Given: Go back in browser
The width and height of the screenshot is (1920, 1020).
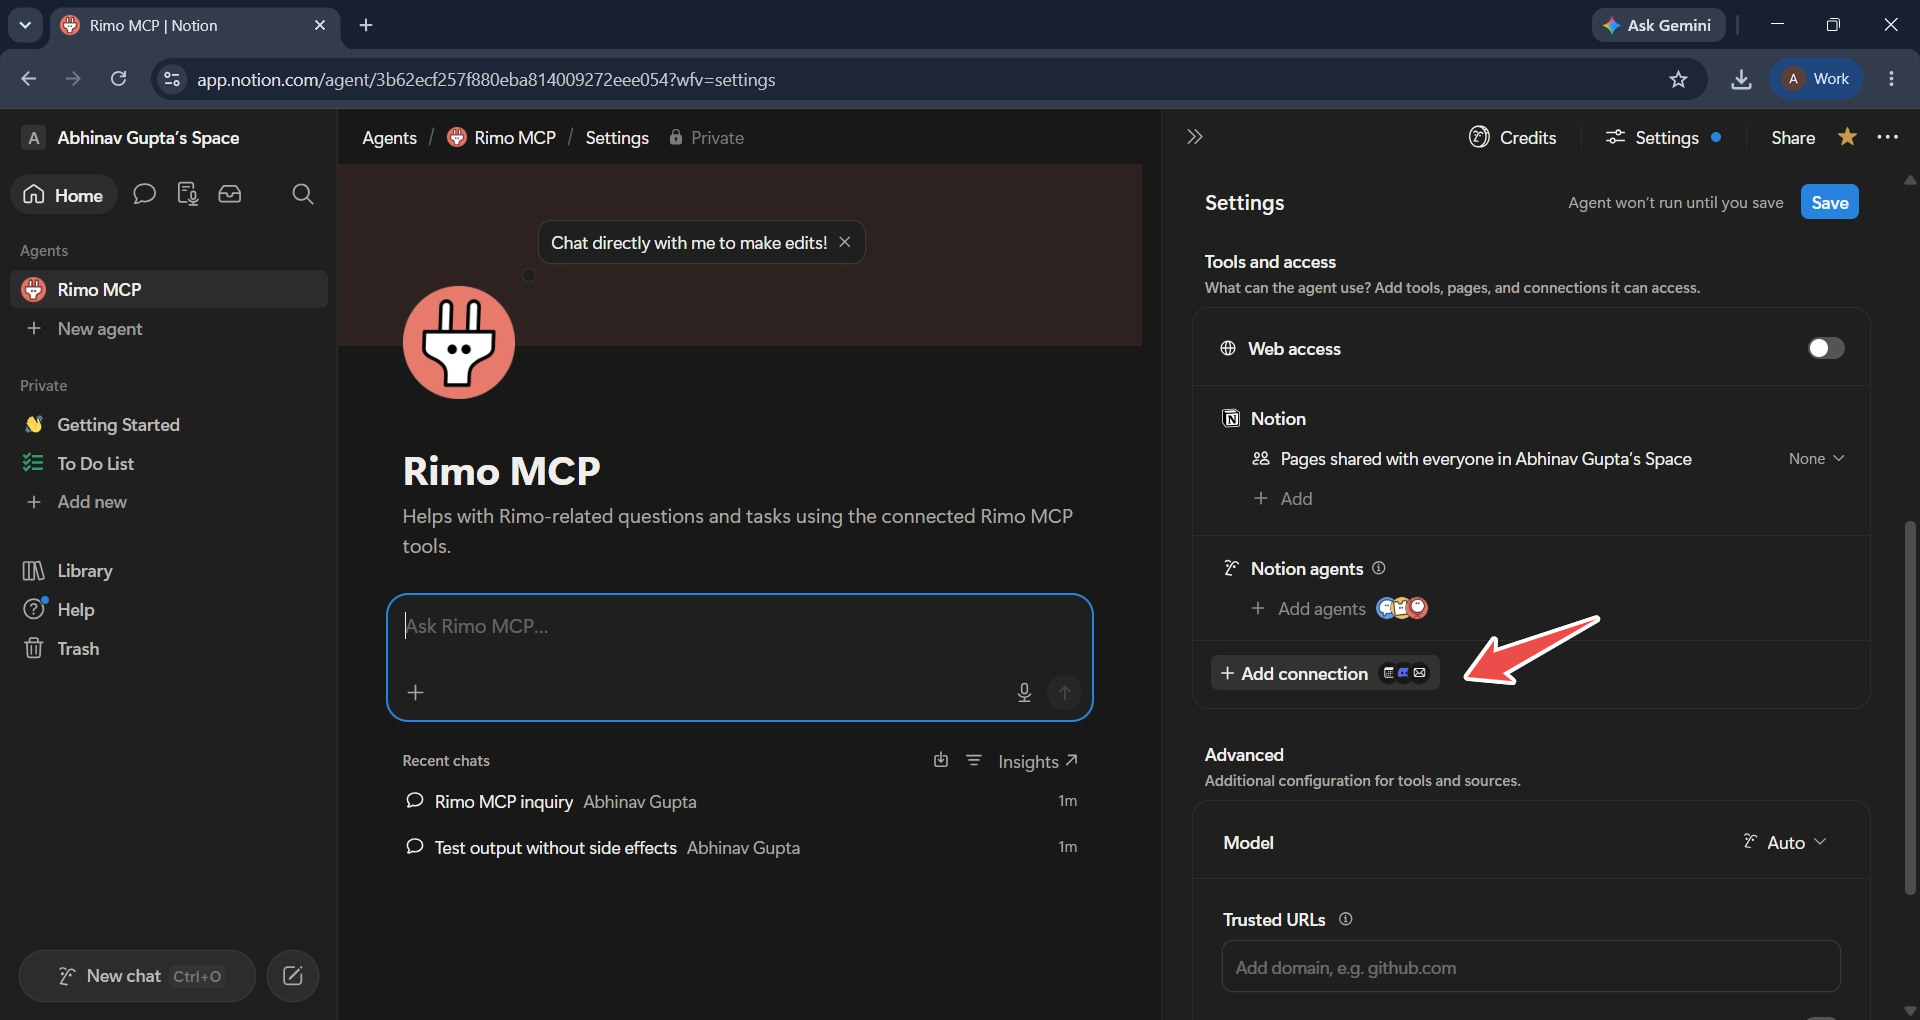Looking at the screenshot, I should [29, 79].
